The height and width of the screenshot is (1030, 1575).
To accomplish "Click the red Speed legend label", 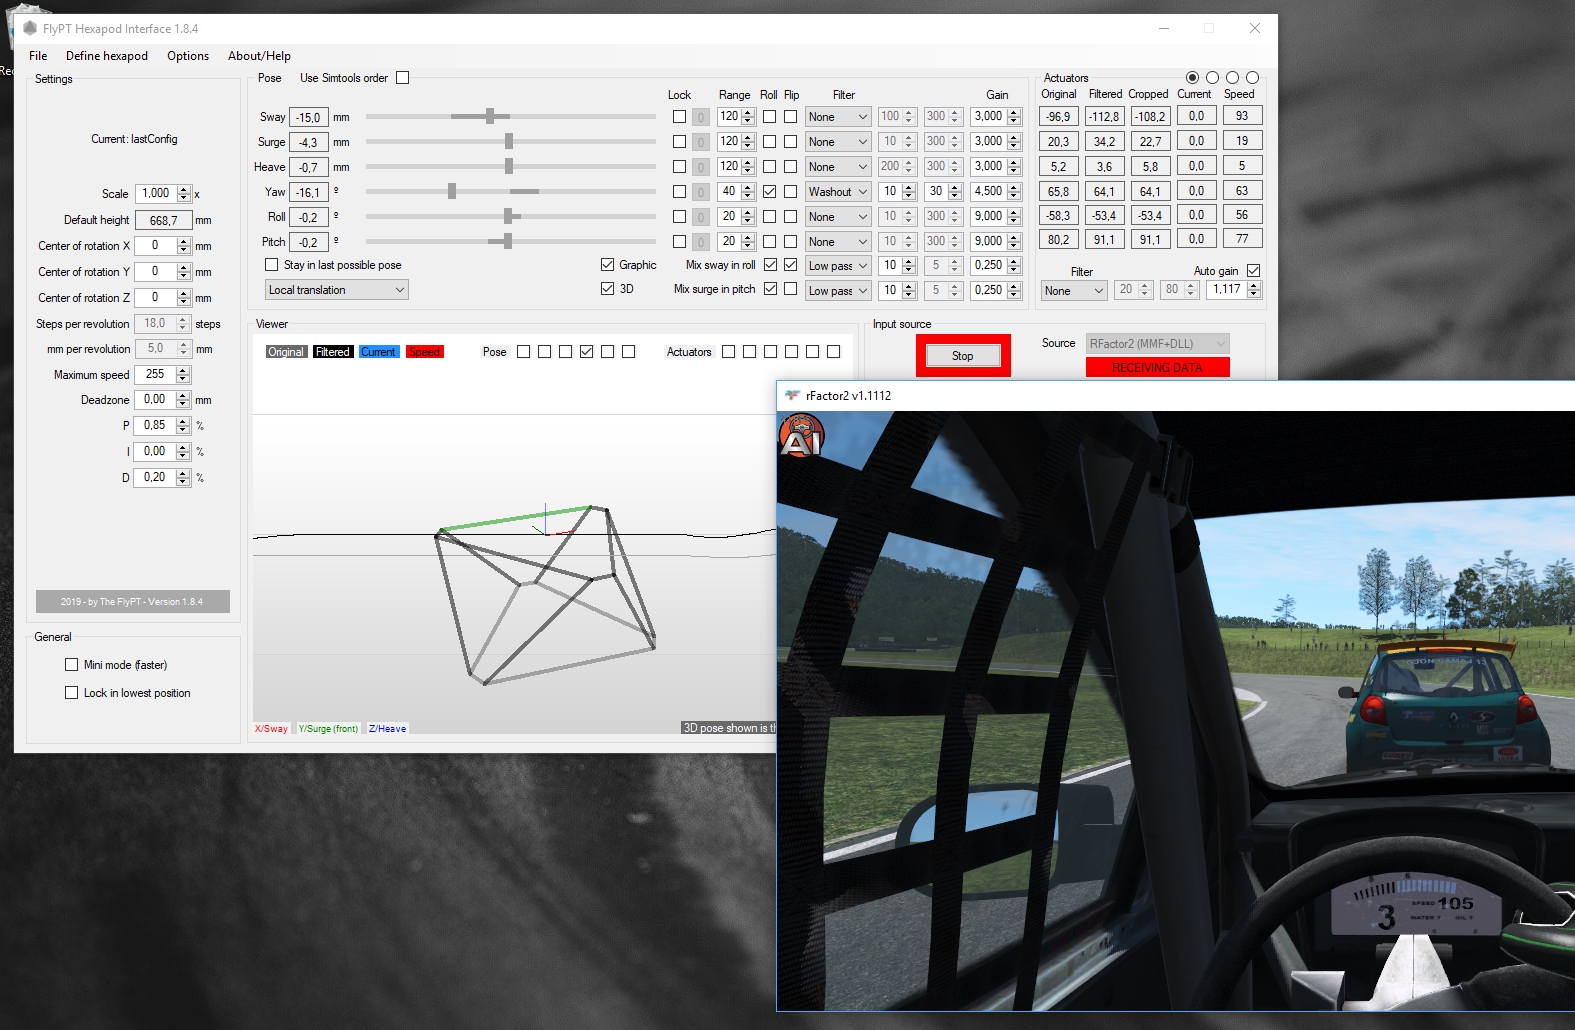I will pos(424,352).
